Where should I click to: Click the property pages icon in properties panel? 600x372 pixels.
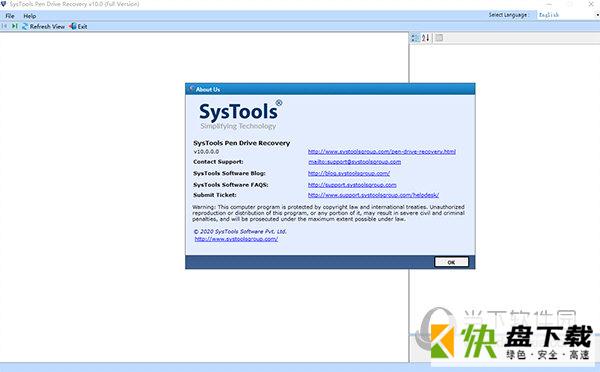click(x=439, y=38)
